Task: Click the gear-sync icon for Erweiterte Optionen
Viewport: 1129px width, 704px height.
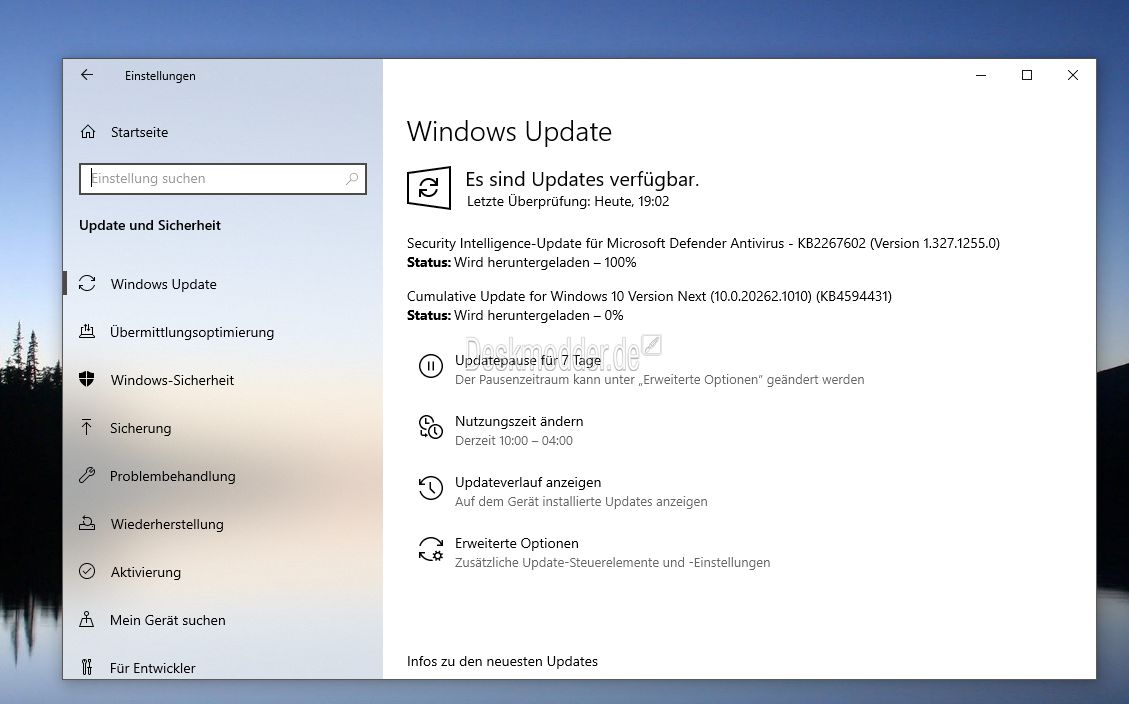Action: point(431,549)
